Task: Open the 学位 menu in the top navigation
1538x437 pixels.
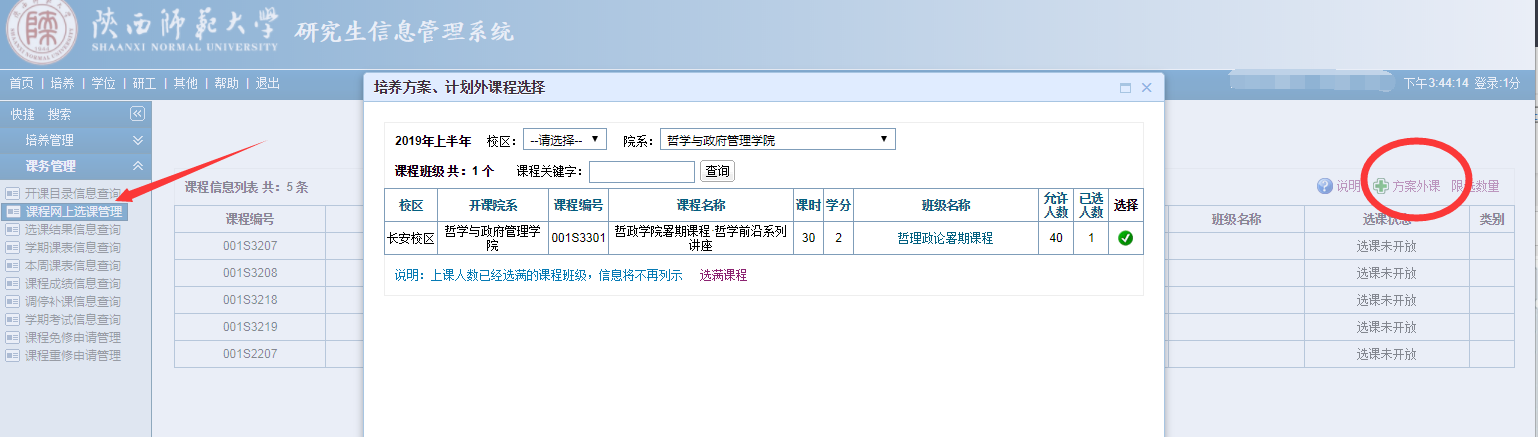Action: coord(103,83)
